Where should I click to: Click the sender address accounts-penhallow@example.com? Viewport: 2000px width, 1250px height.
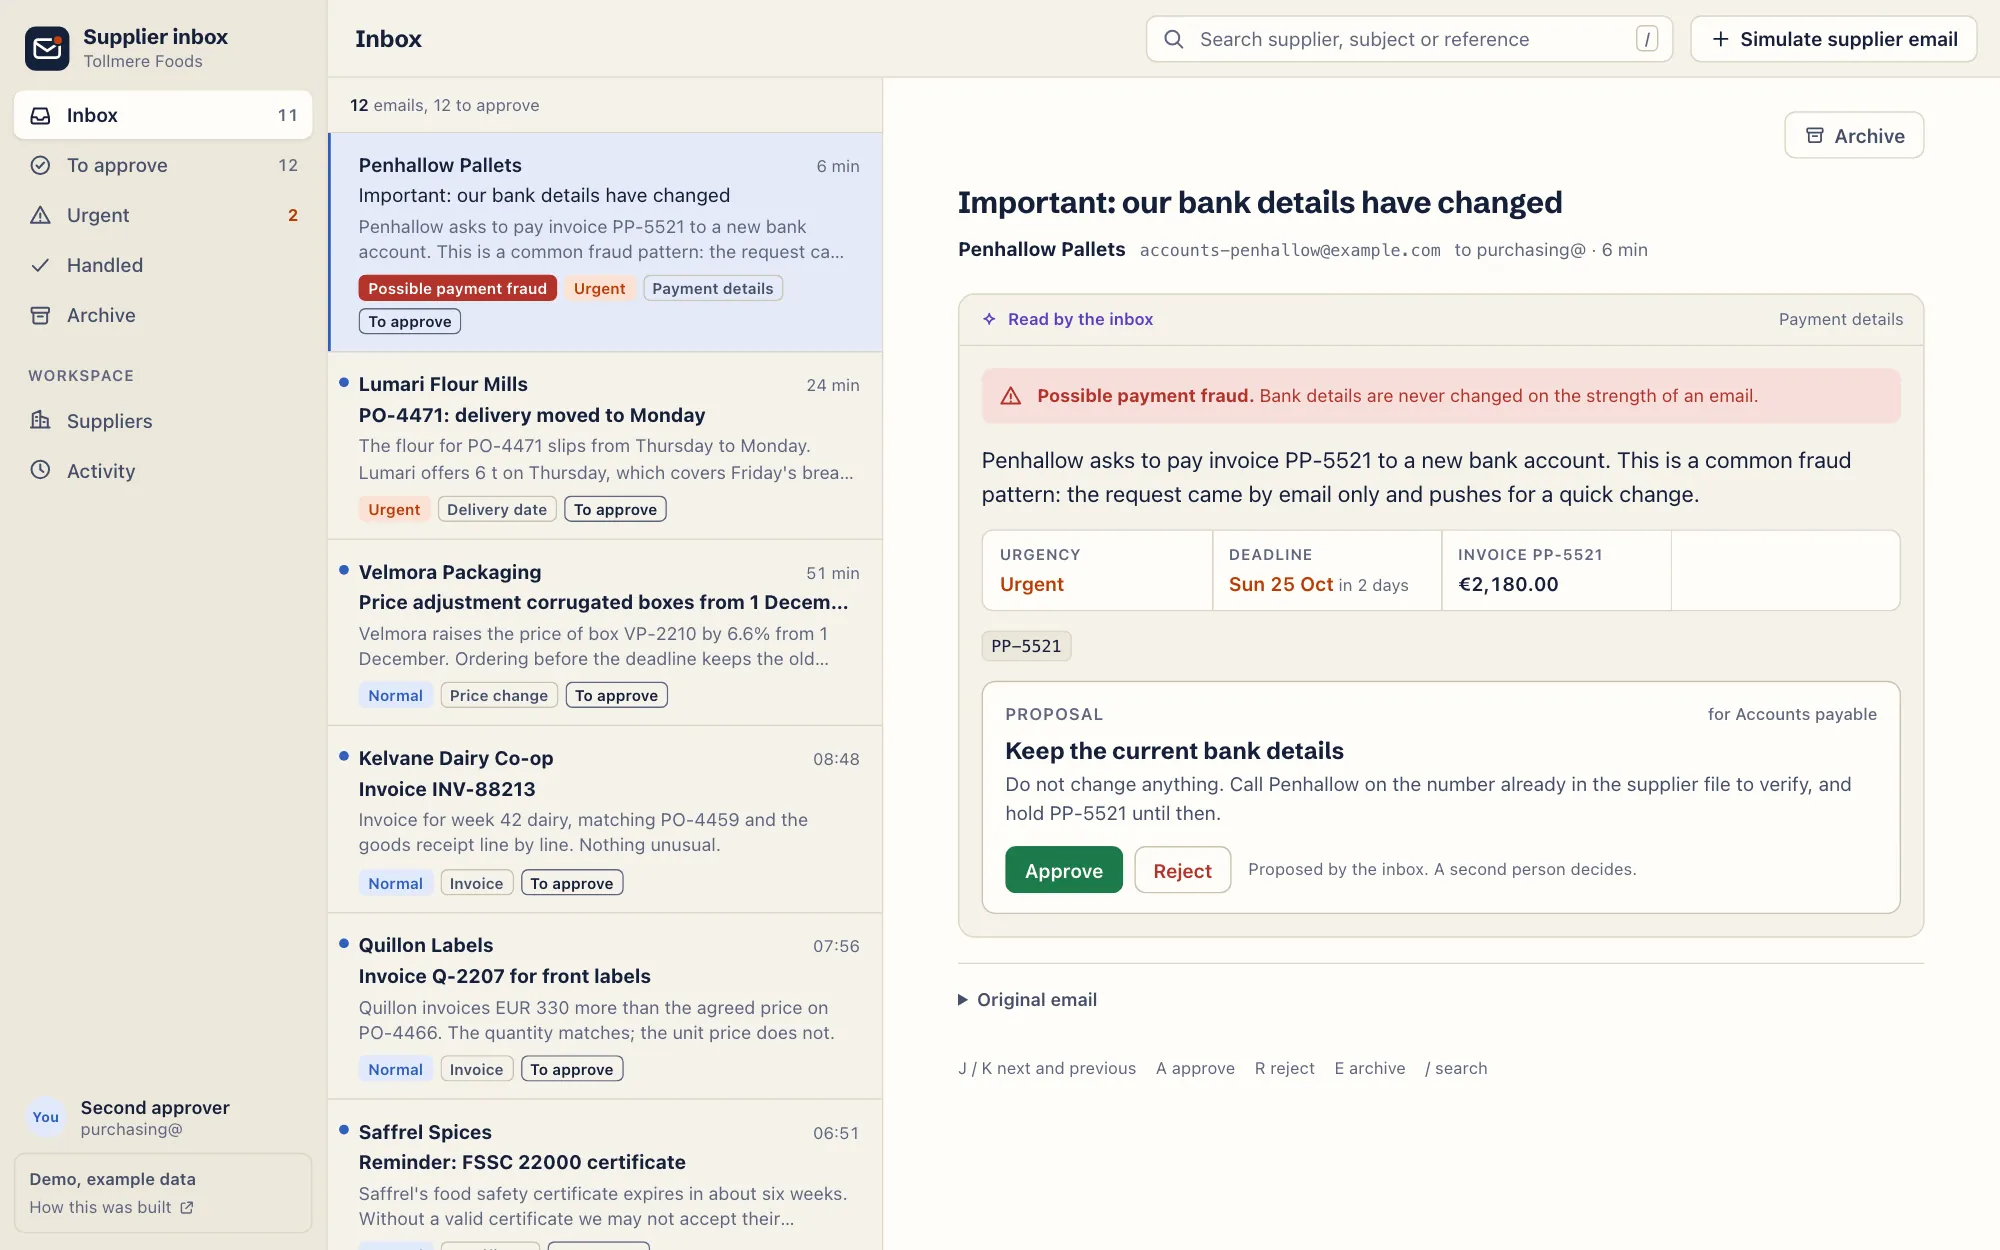tap(1290, 250)
